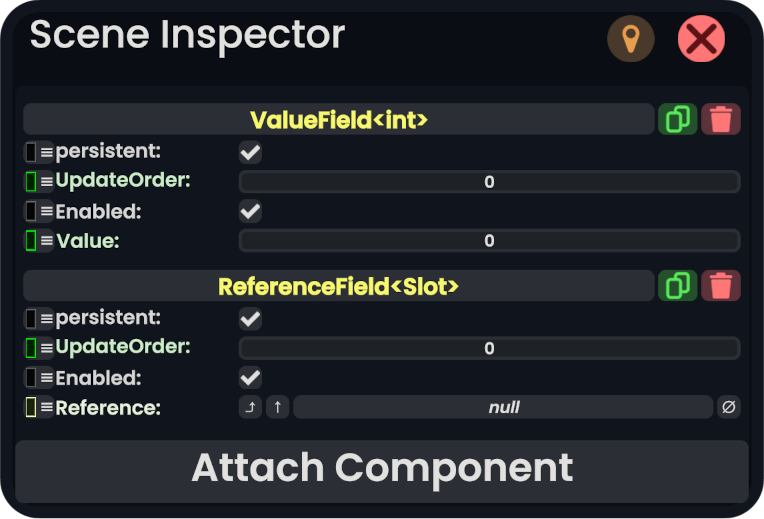Viewport: 764px width, 519px height.
Task: Toggle Enabled checkbox under ValueField<int>
Action: [250, 212]
